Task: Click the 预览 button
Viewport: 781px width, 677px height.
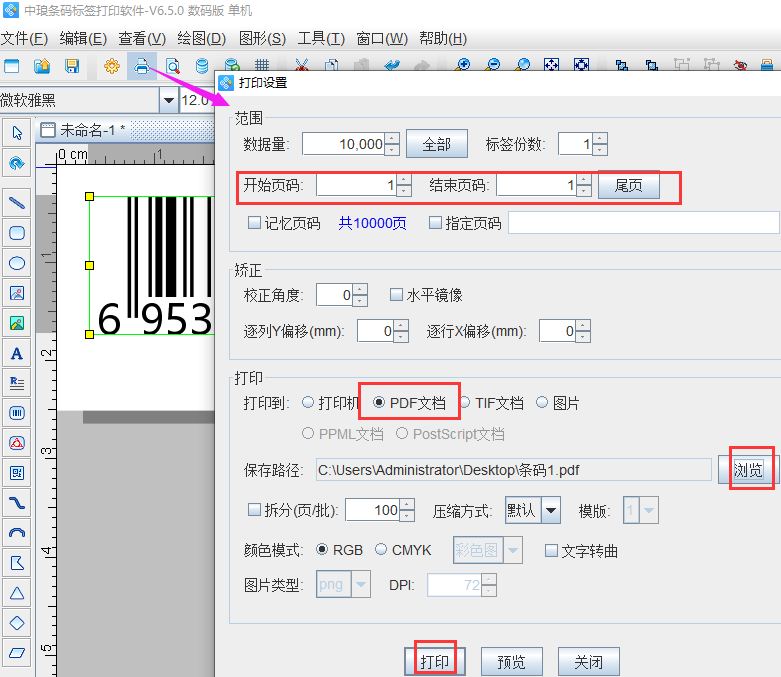Action: 511,662
